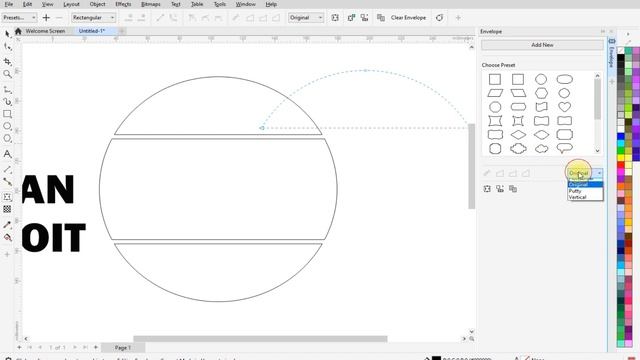Select the Crop tool
The width and height of the screenshot is (640, 360).
click(7, 61)
